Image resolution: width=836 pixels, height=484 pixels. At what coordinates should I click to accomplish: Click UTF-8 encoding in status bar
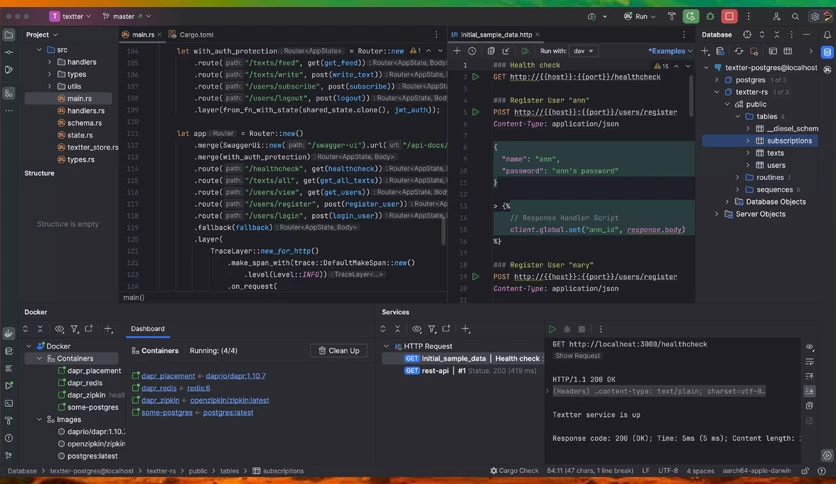coord(668,471)
